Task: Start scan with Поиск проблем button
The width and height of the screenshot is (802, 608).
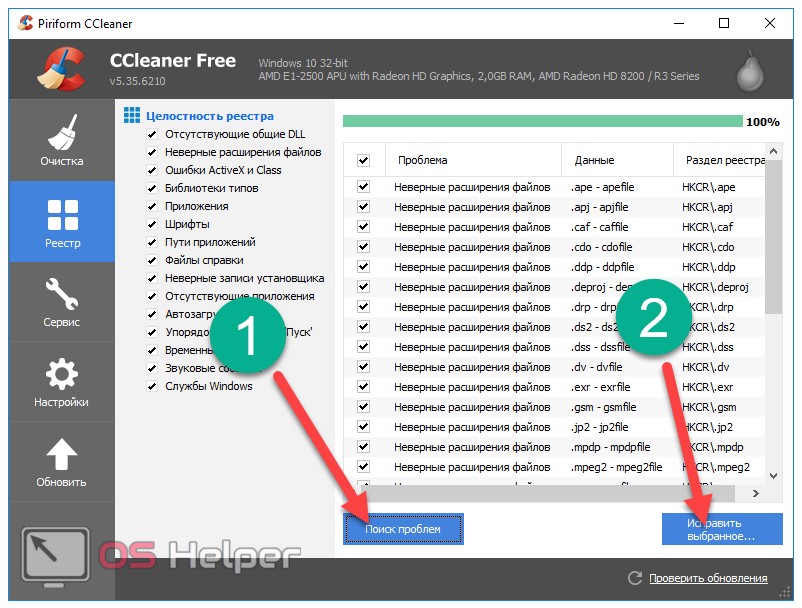Action: (x=403, y=529)
